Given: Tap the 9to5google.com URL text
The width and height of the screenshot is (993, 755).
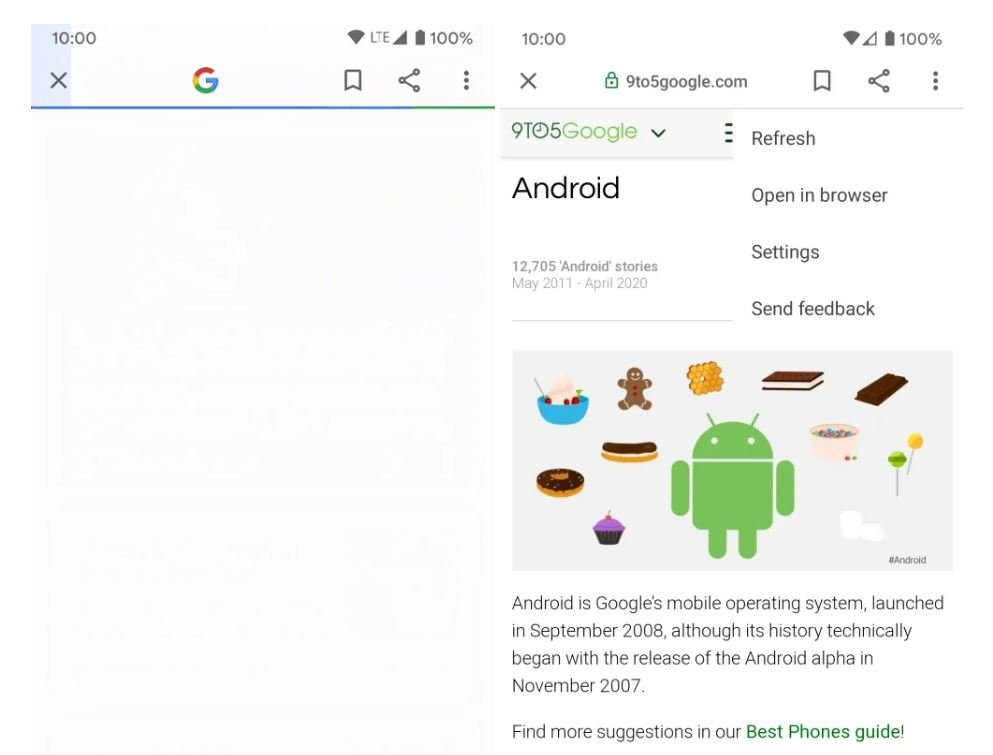Looking at the screenshot, I should click(x=686, y=82).
